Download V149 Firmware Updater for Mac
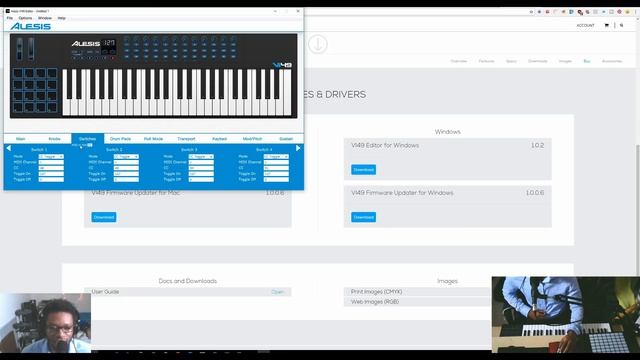 tap(104, 217)
